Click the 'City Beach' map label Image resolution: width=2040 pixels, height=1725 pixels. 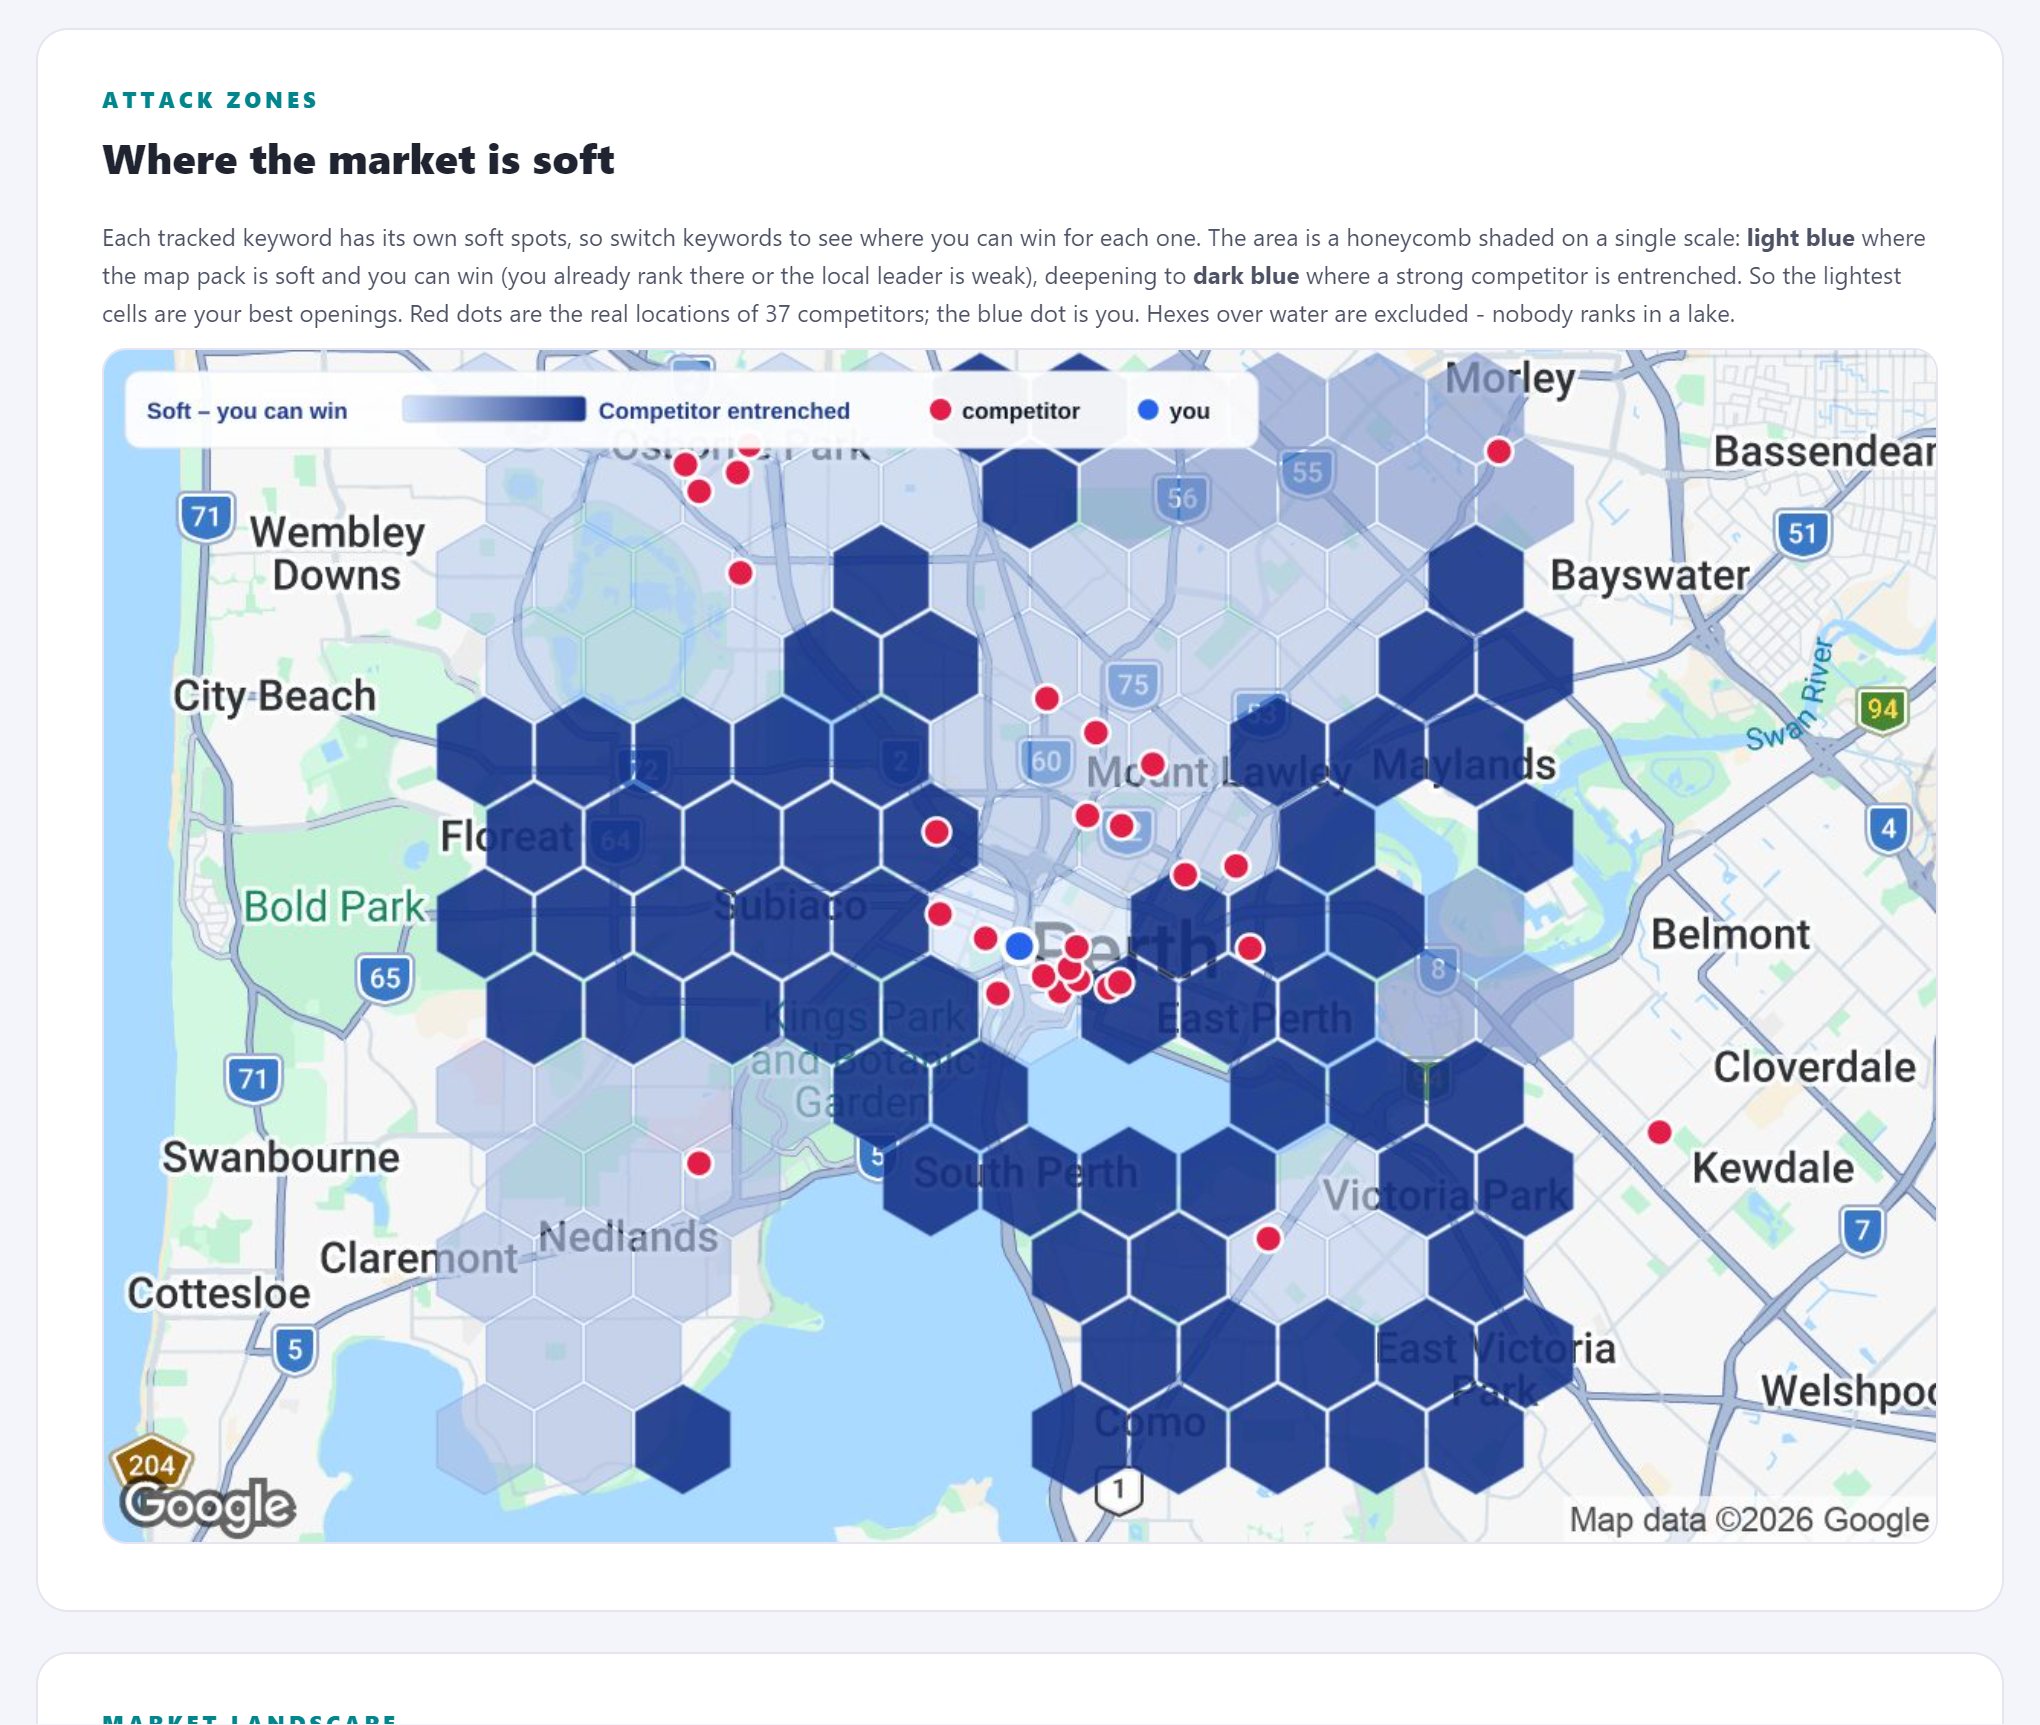[275, 696]
